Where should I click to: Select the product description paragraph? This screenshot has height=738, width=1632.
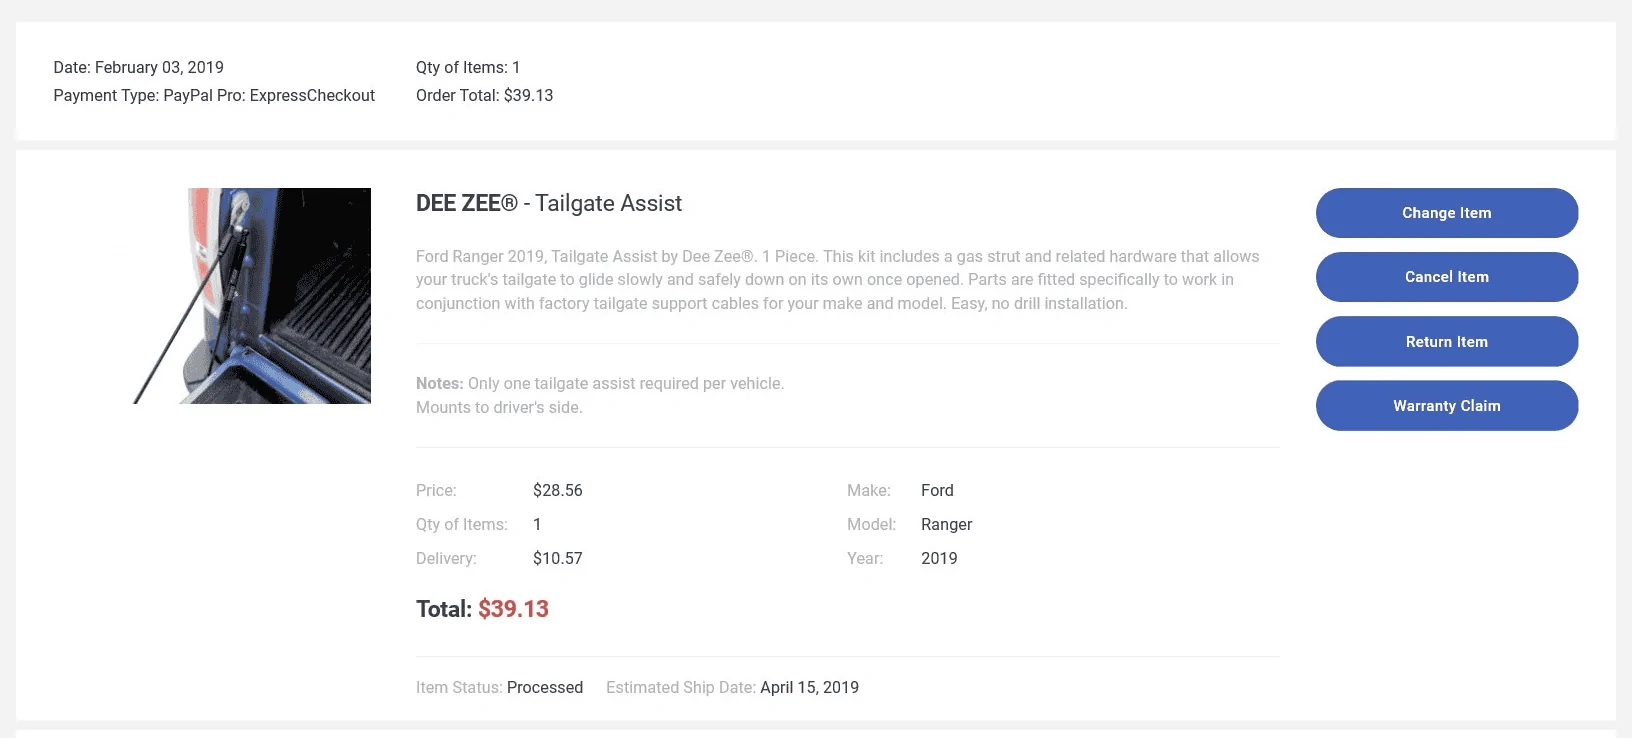[x=838, y=280]
